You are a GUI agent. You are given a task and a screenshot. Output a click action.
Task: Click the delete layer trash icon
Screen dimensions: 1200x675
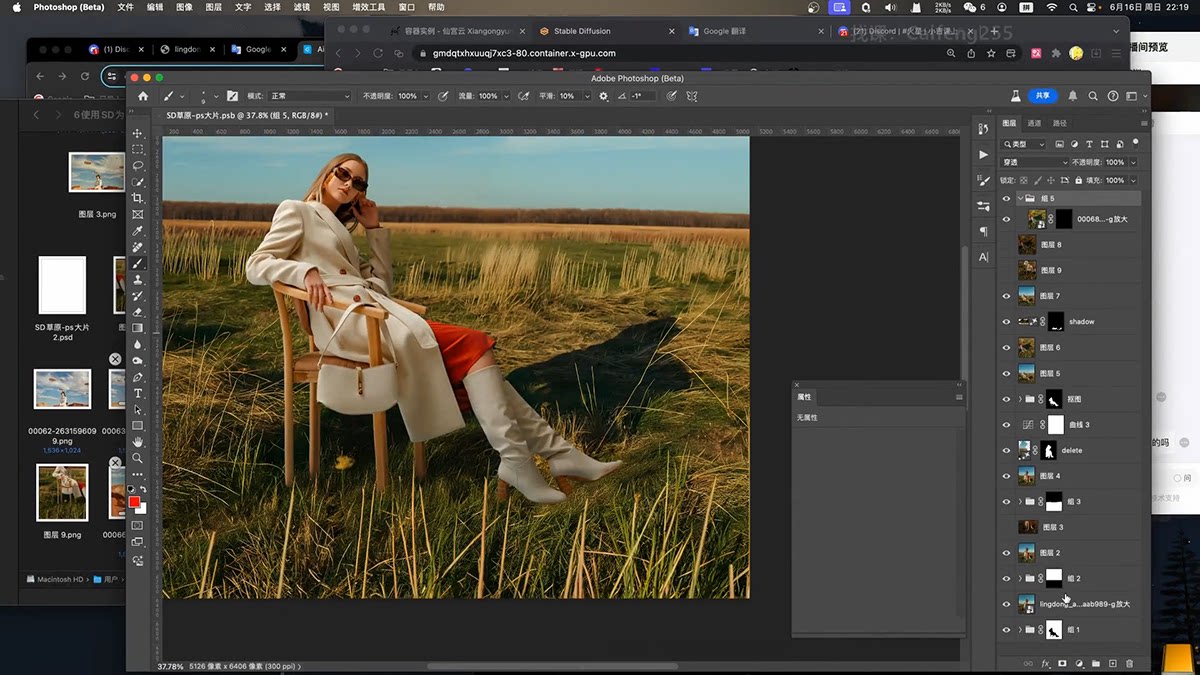coord(1129,663)
